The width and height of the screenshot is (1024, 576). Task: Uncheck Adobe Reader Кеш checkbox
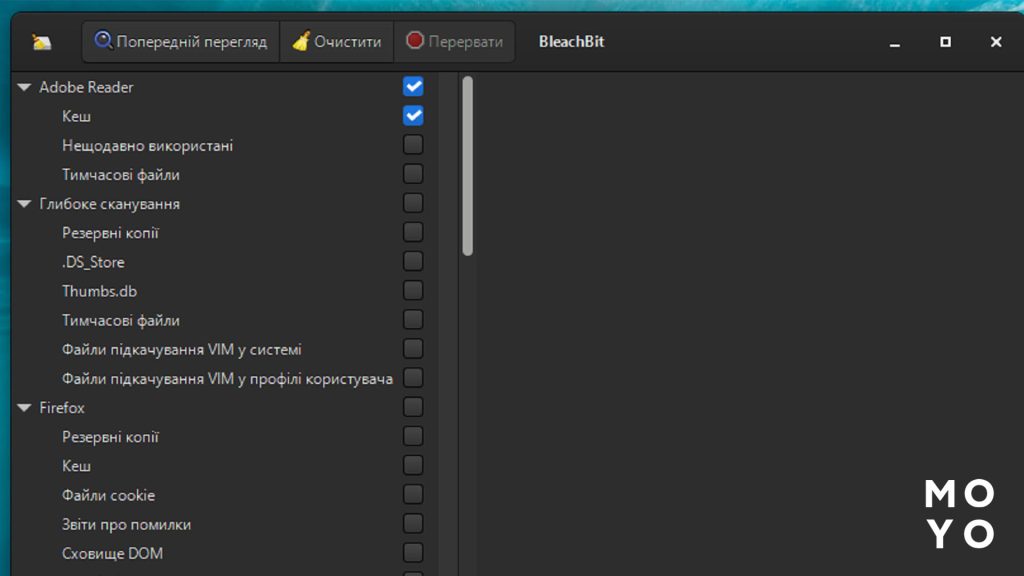point(413,115)
